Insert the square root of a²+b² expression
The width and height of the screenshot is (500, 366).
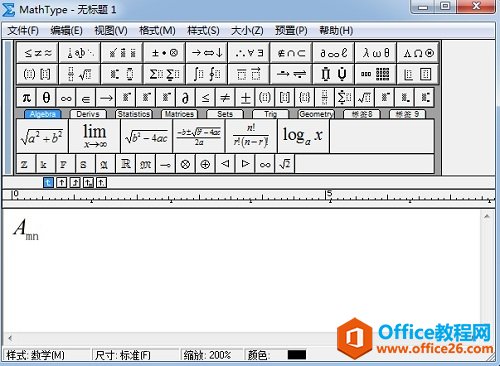point(42,136)
